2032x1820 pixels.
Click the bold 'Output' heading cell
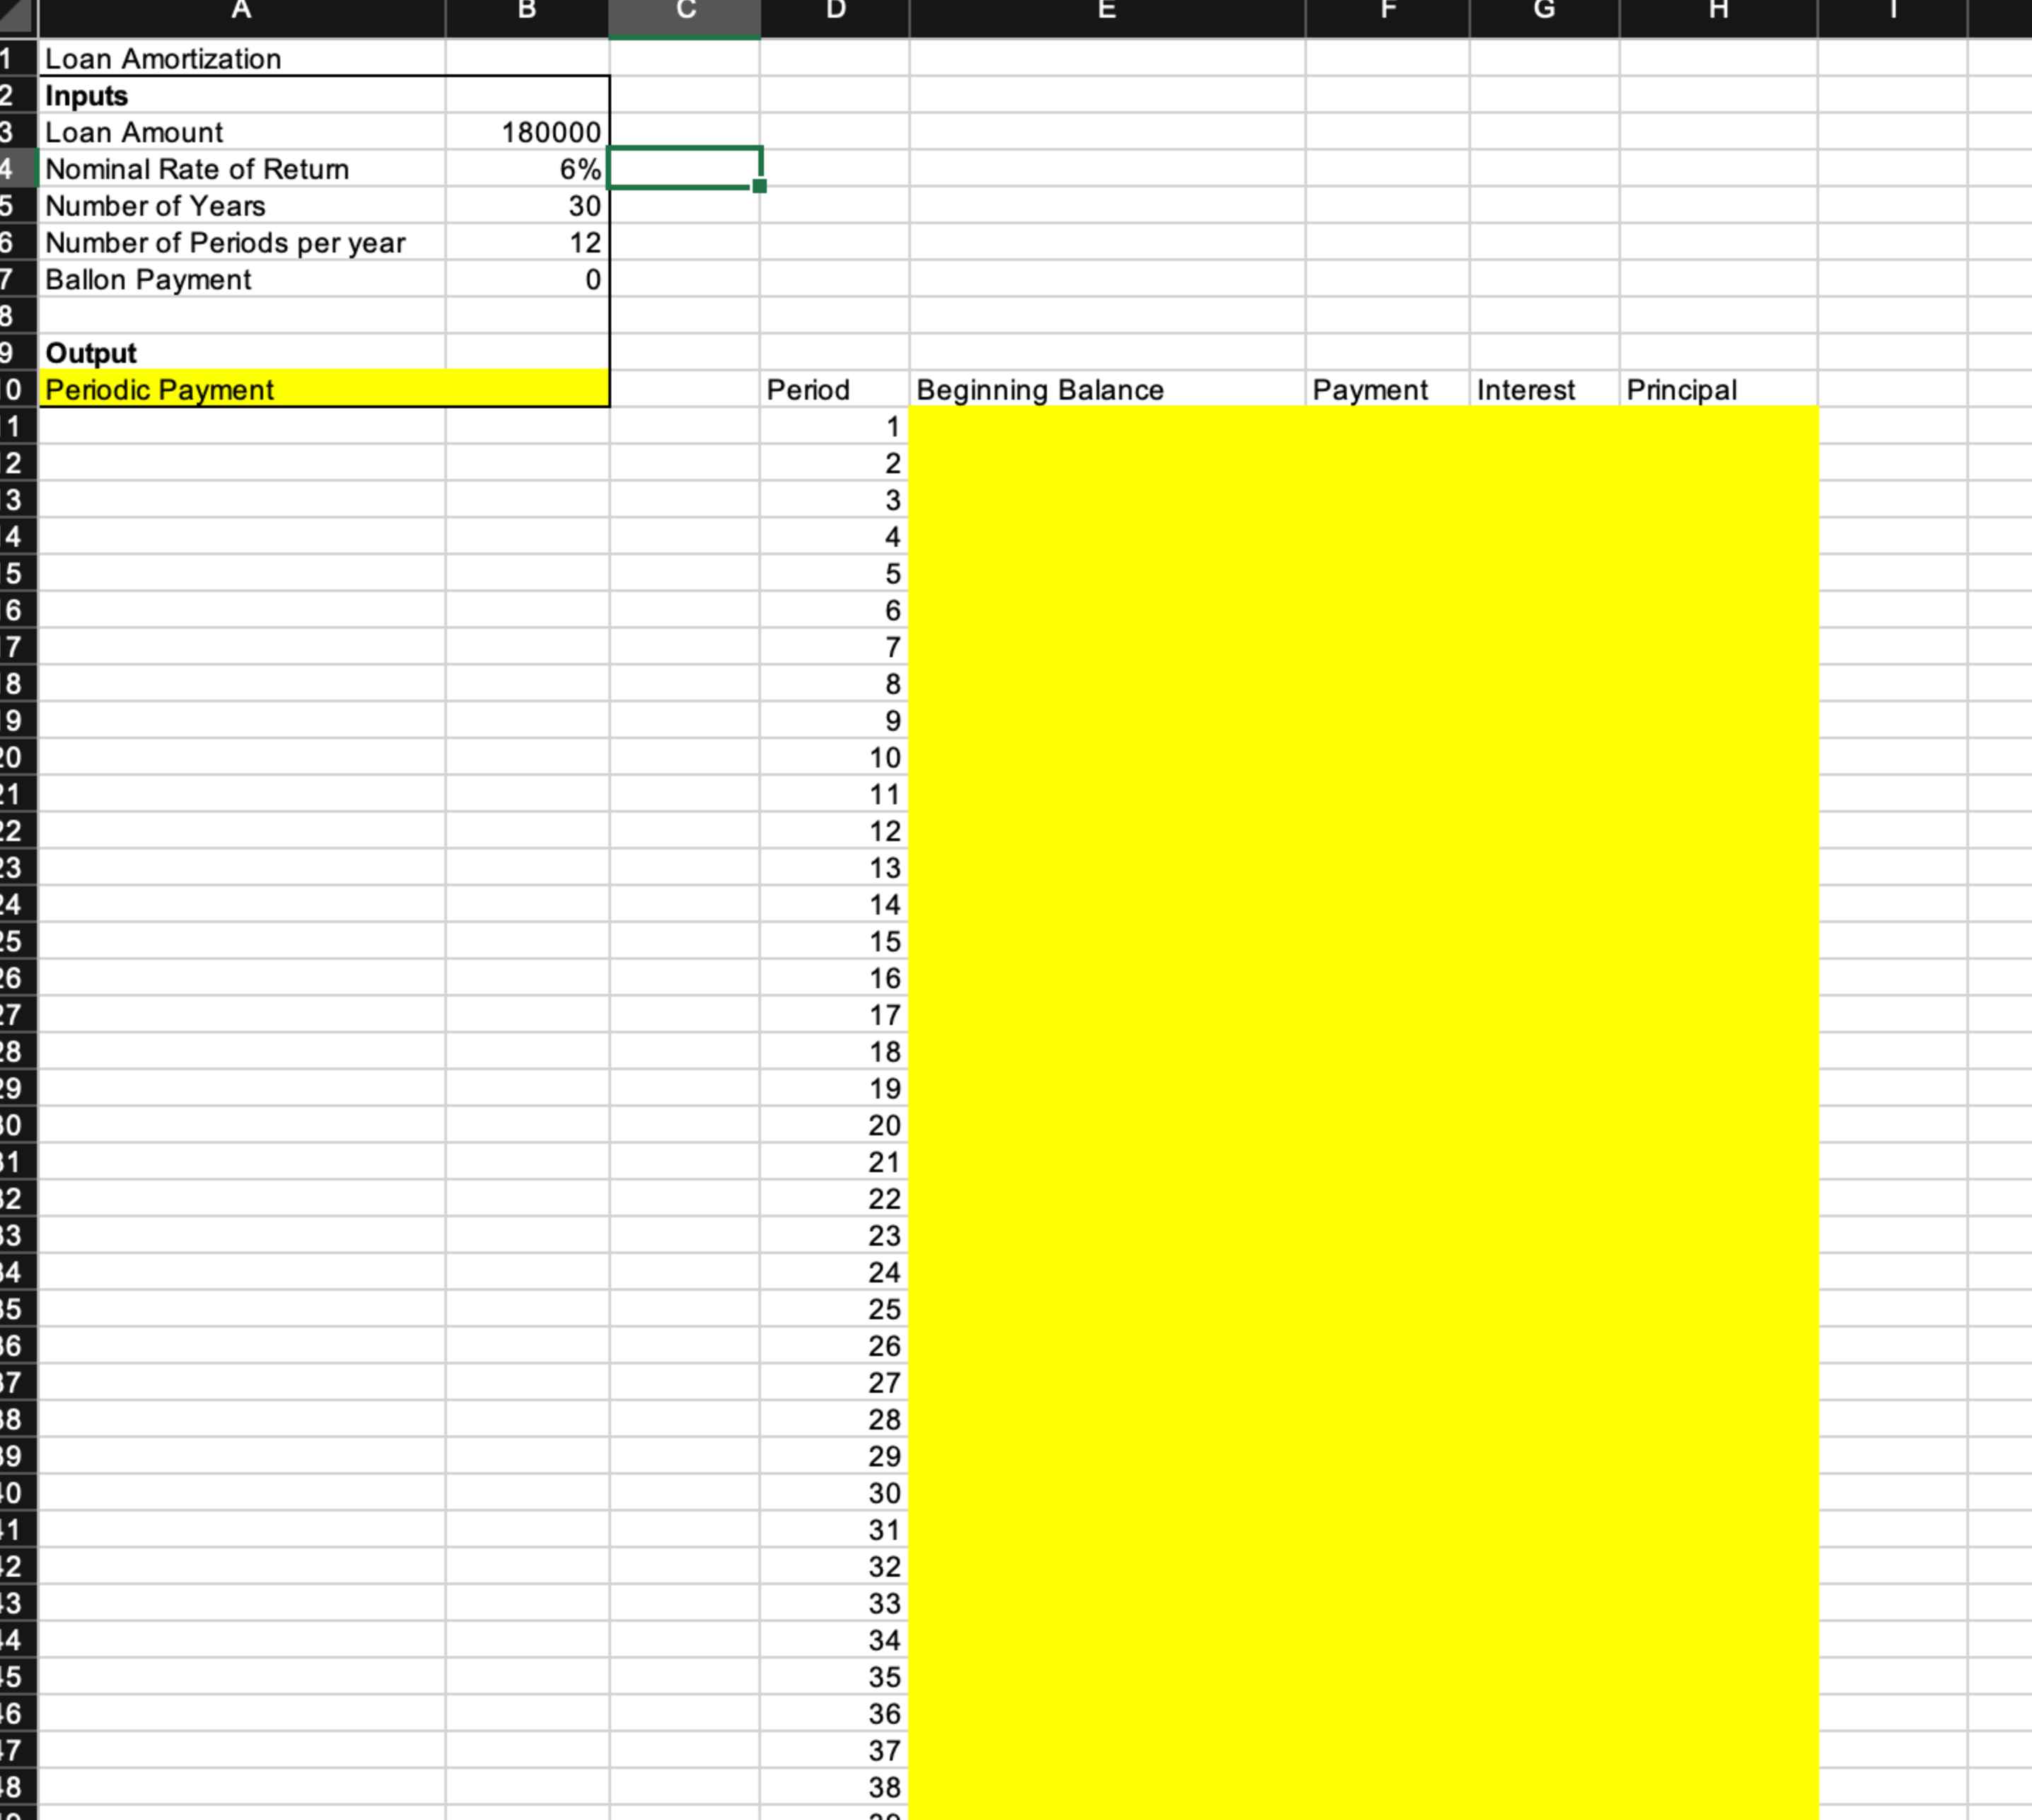coord(241,353)
